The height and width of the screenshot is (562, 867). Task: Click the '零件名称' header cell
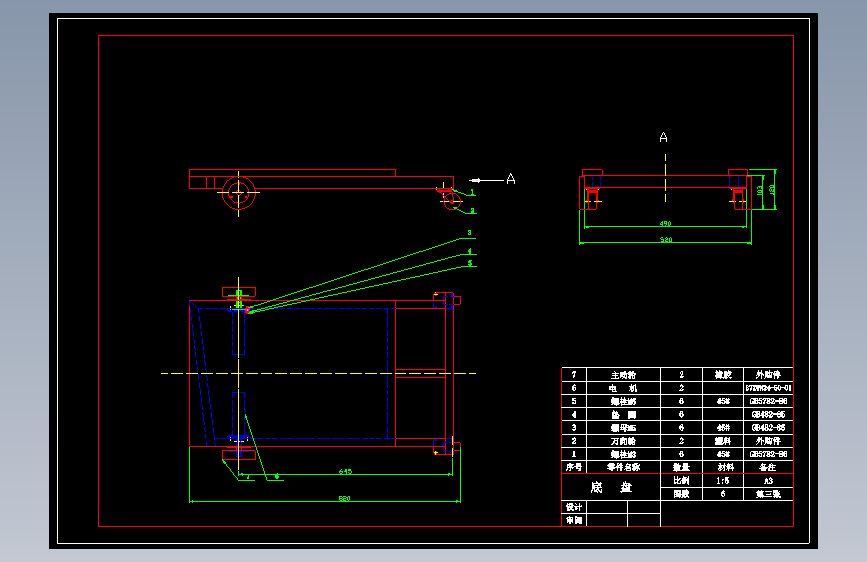(x=623, y=467)
